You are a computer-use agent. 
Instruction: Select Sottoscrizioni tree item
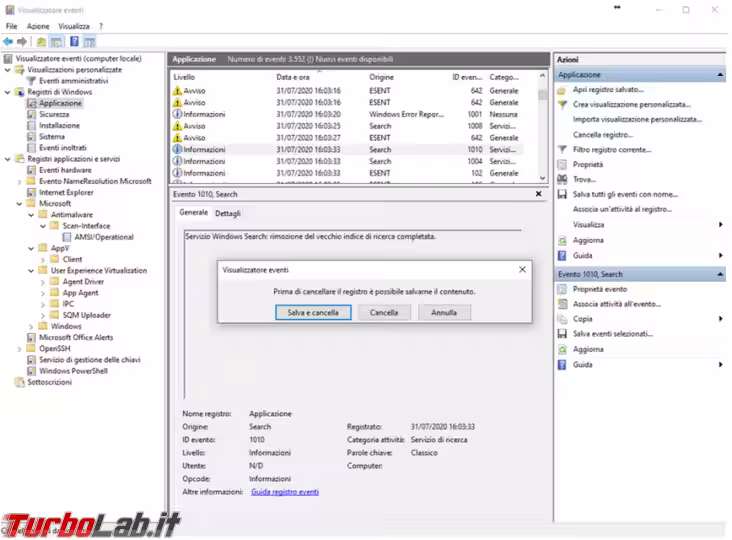49,382
